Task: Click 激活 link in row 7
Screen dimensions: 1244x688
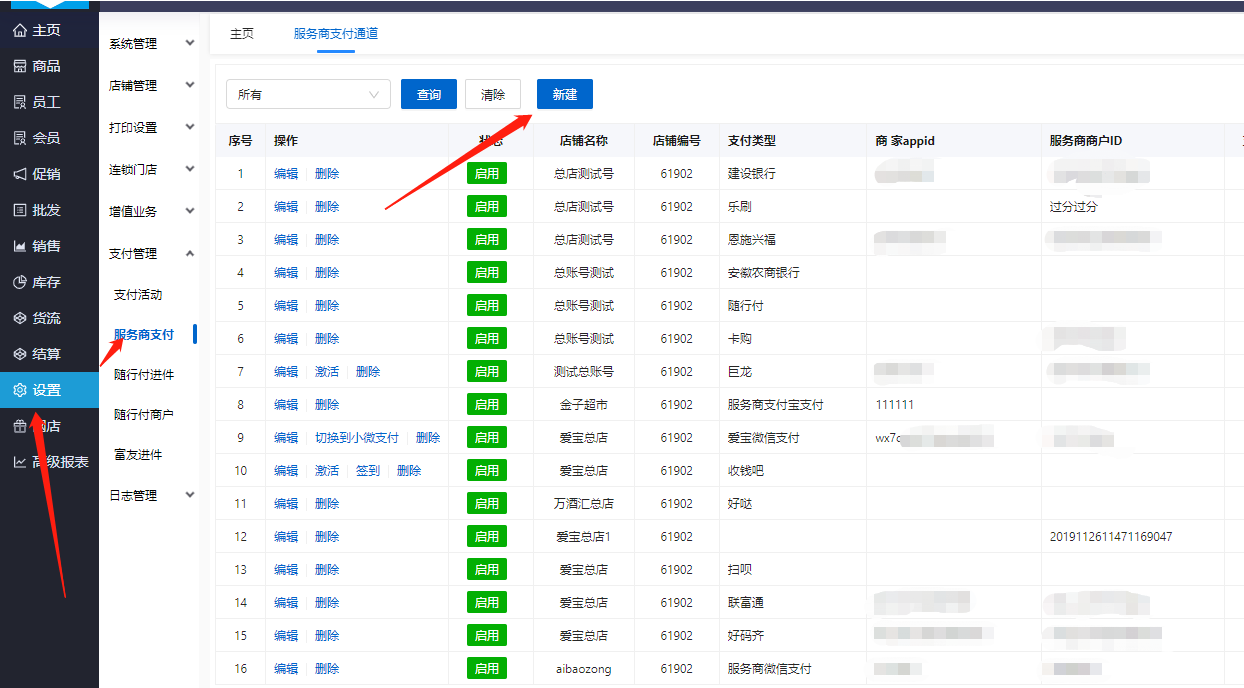Action: point(327,372)
